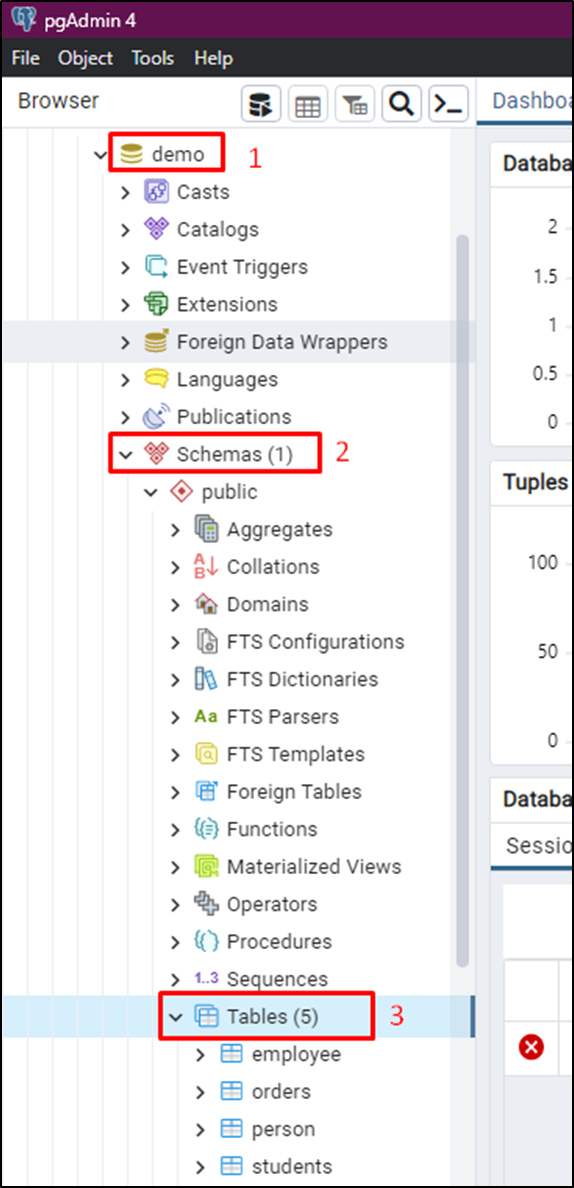
Task: Click the Casts node icon
Action: (x=156, y=192)
